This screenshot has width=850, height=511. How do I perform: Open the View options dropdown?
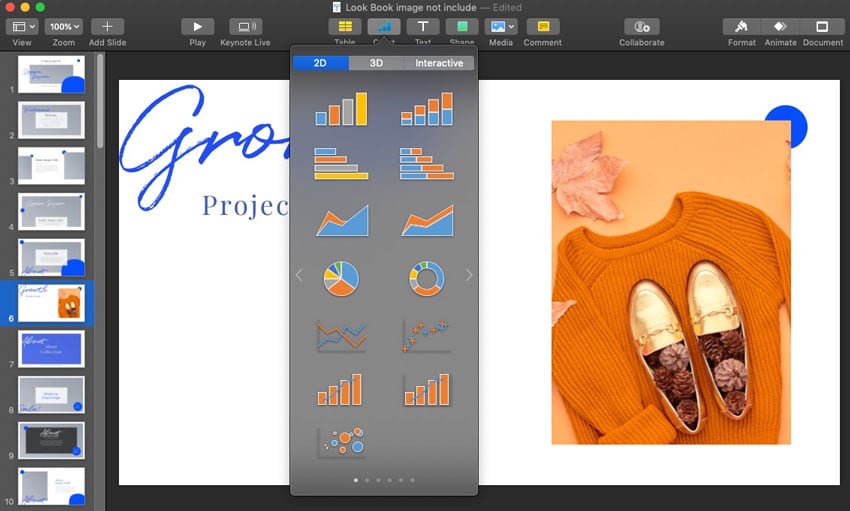click(22, 27)
